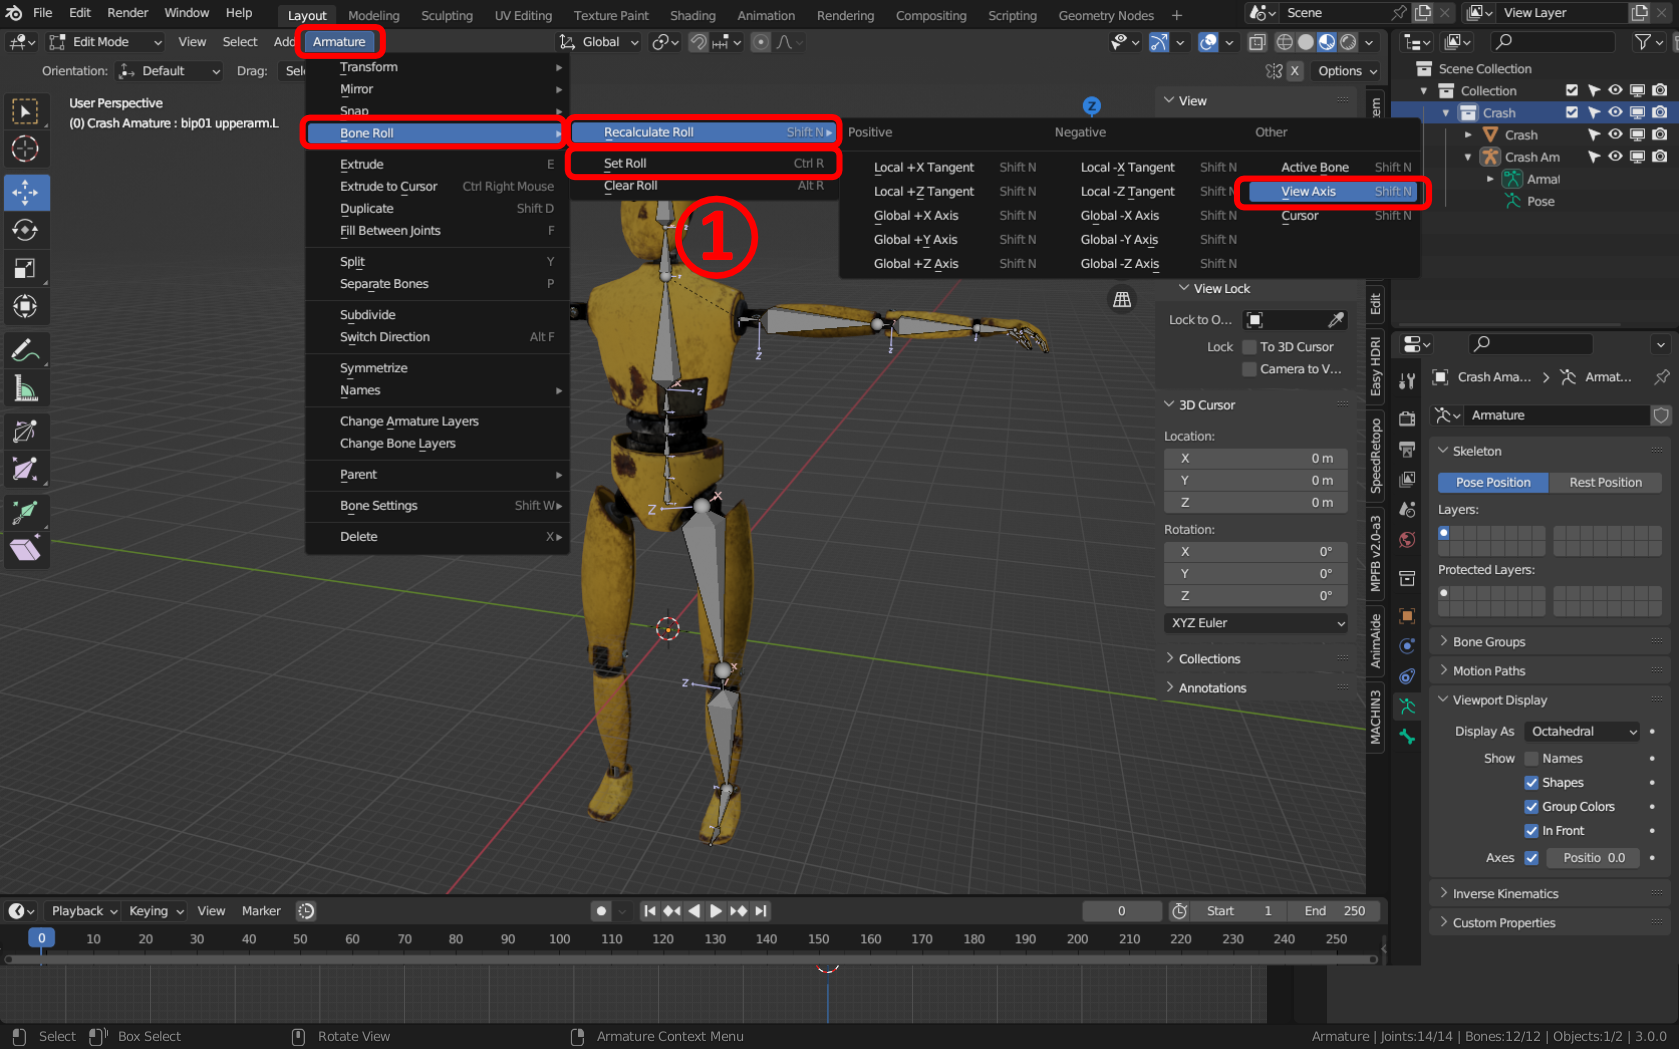This screenshot has height=1049, width=1679.
Task: Open the Tool properties tab
Action: click(1407, 381)
